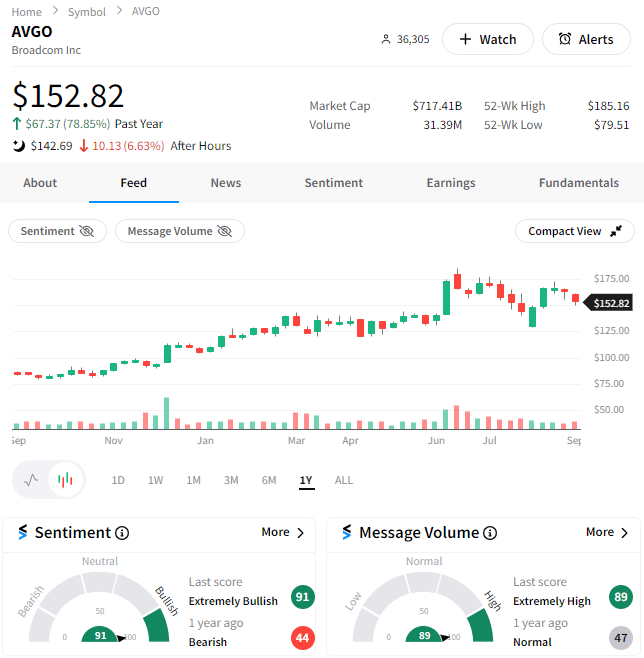Open the Symbol breadcrumb link
644x658 pixels.
[x=86, y=12]
